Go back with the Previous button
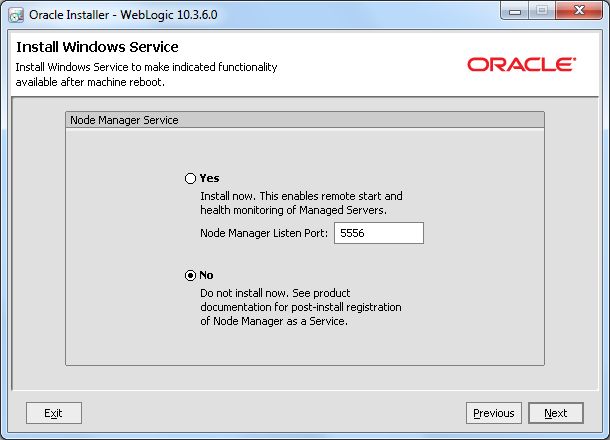Image resolution: width=610 pixels, height=440 pixels. (494, 413)
